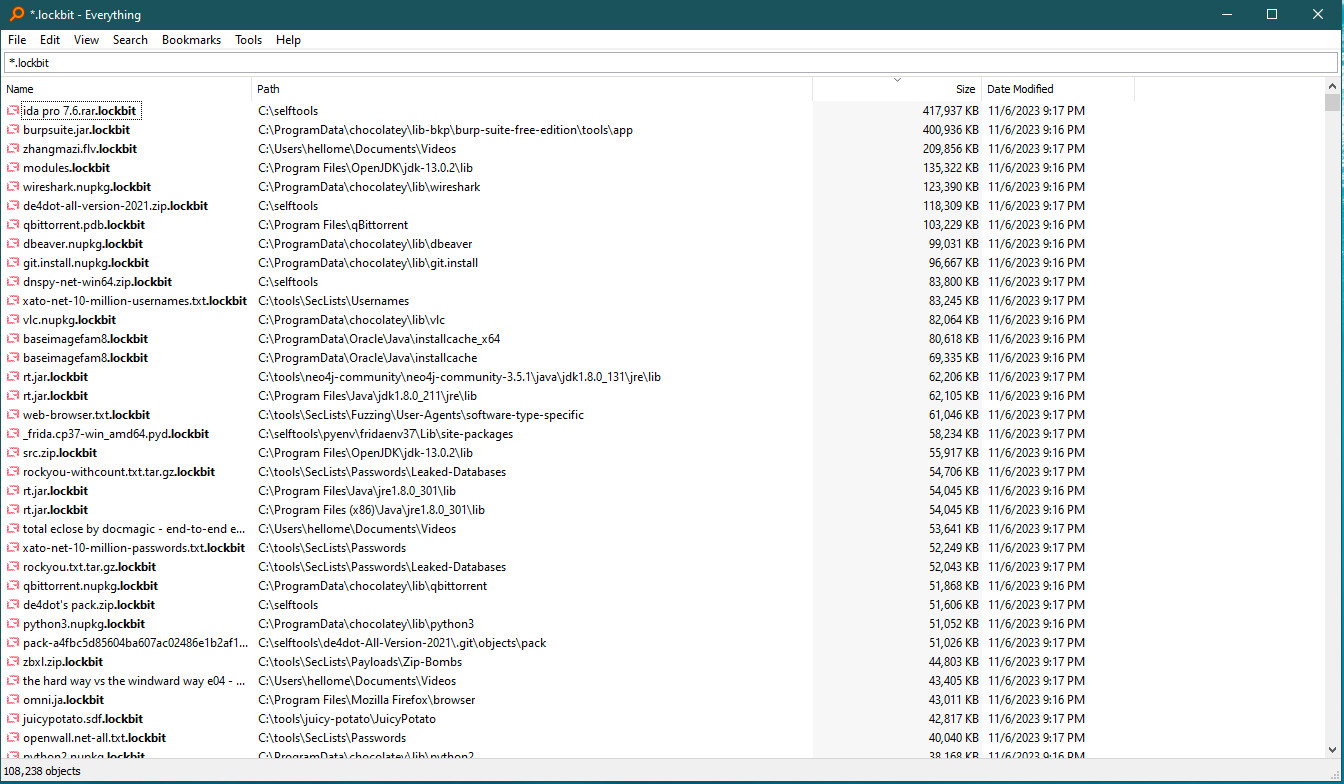The image size is (1344, 784).
Task: Sort by the Date Modified column header
Action: [1058, 89]
